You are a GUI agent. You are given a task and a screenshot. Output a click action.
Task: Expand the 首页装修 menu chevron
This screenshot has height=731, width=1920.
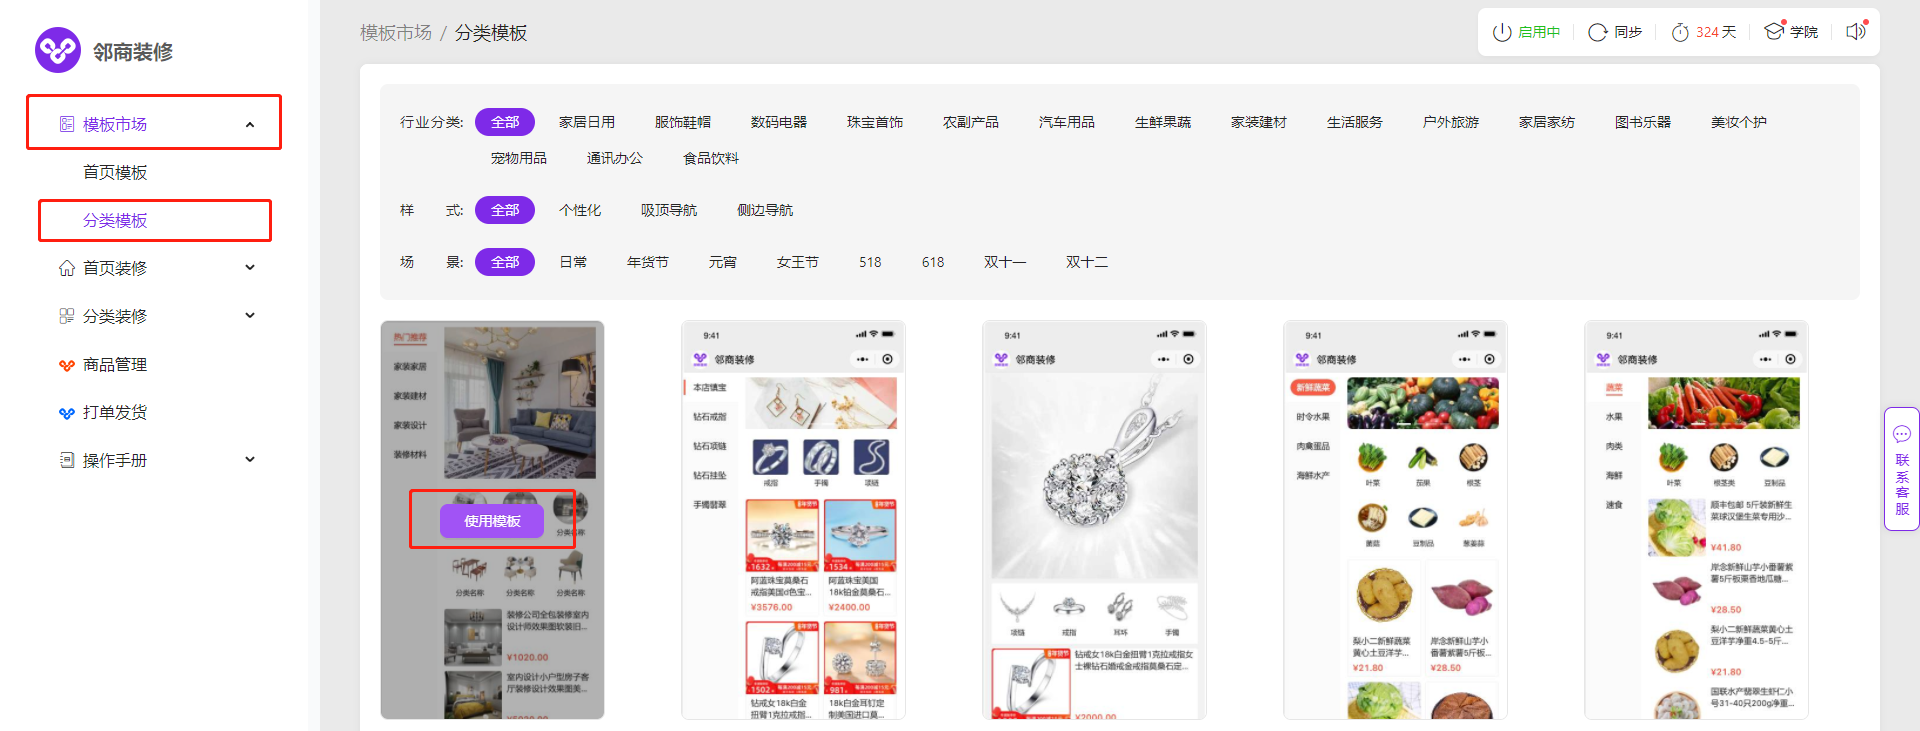[250, 267]
